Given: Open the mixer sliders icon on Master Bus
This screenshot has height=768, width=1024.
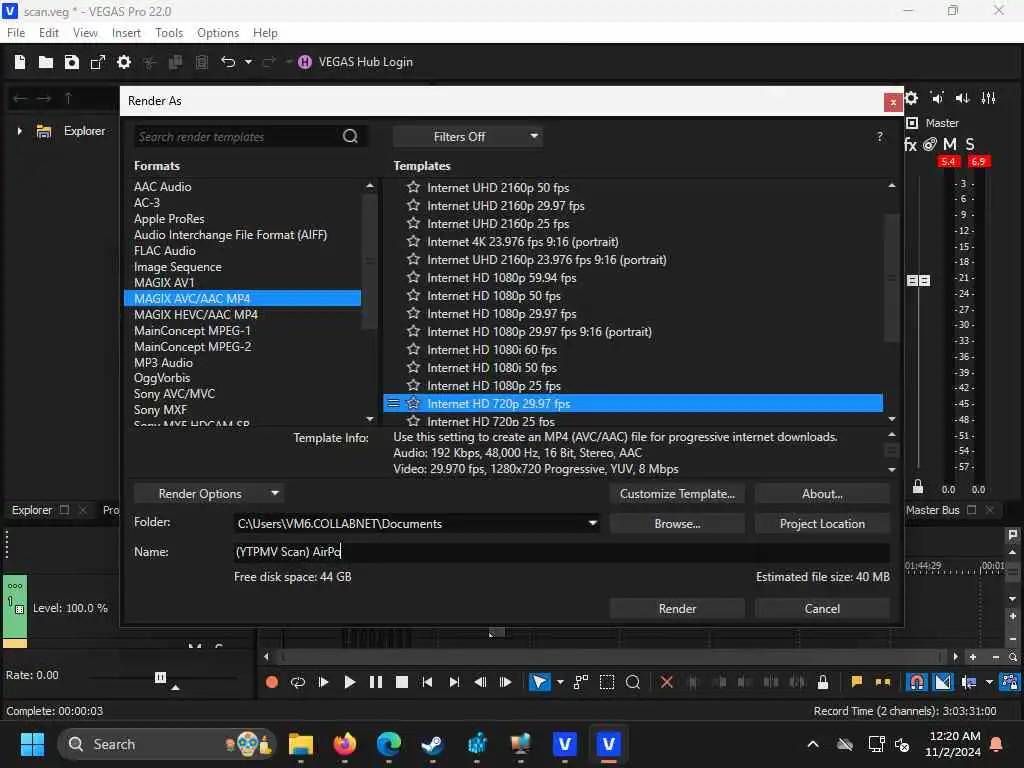Looking at the screenshot, I should pos(989,98).
